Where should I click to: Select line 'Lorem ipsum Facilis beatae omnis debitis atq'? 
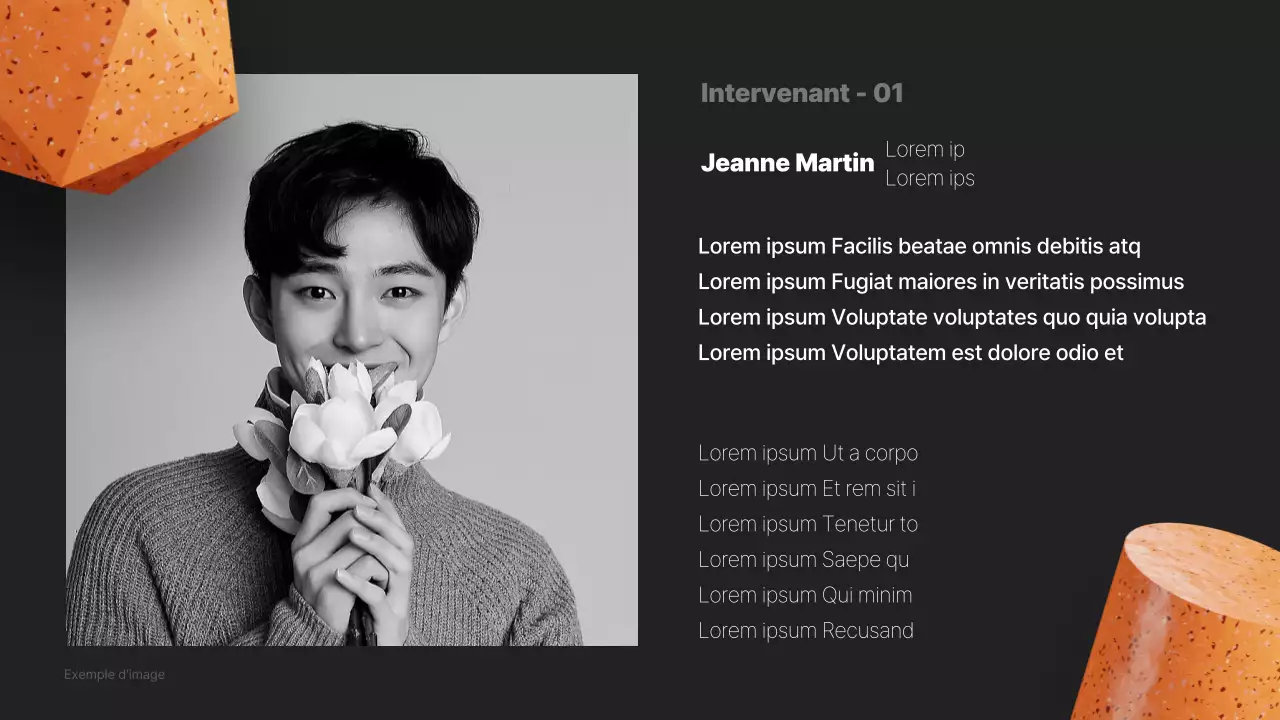pyautogui.click(x=919, y=246)
